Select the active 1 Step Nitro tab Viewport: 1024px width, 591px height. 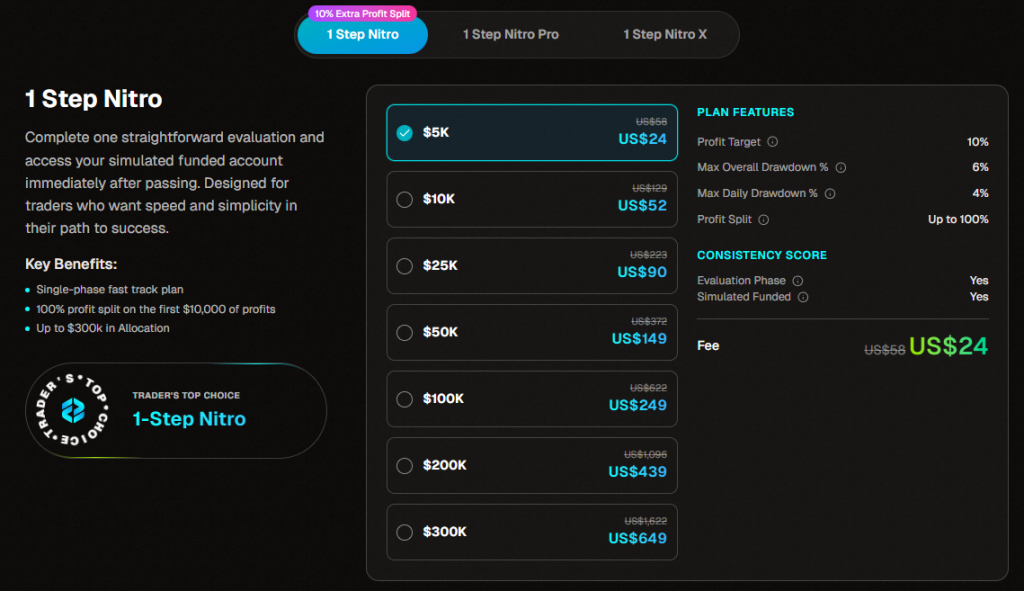(x=362, y=36)
